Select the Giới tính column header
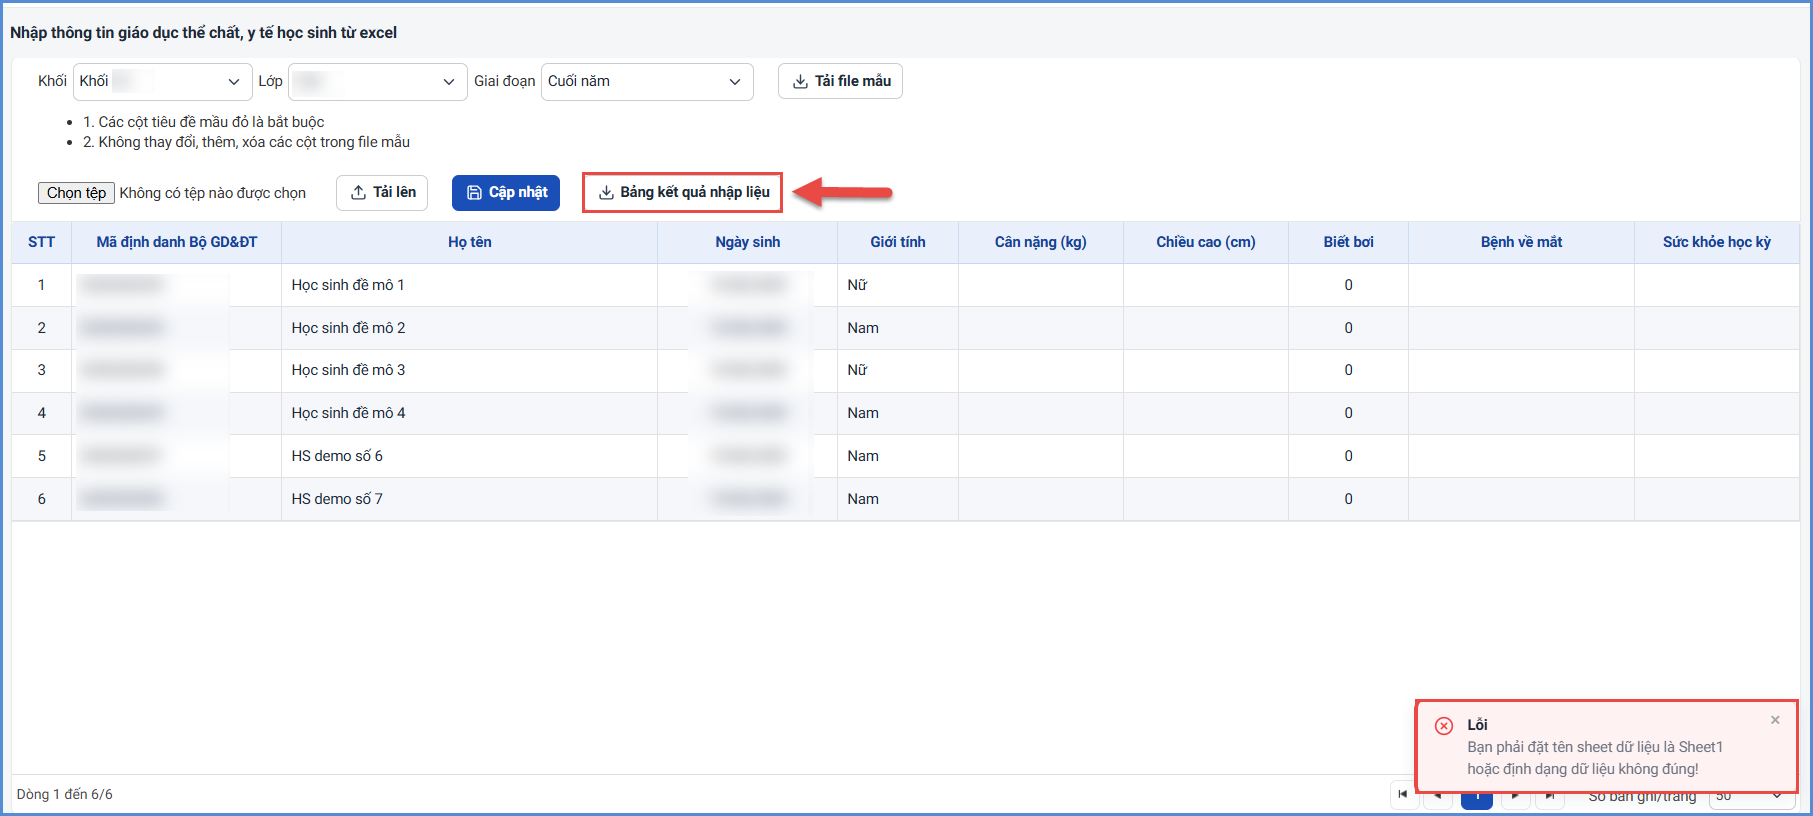Image resolution: width=1813 pixels, height=816 pixels. click(x=898, y=242)
